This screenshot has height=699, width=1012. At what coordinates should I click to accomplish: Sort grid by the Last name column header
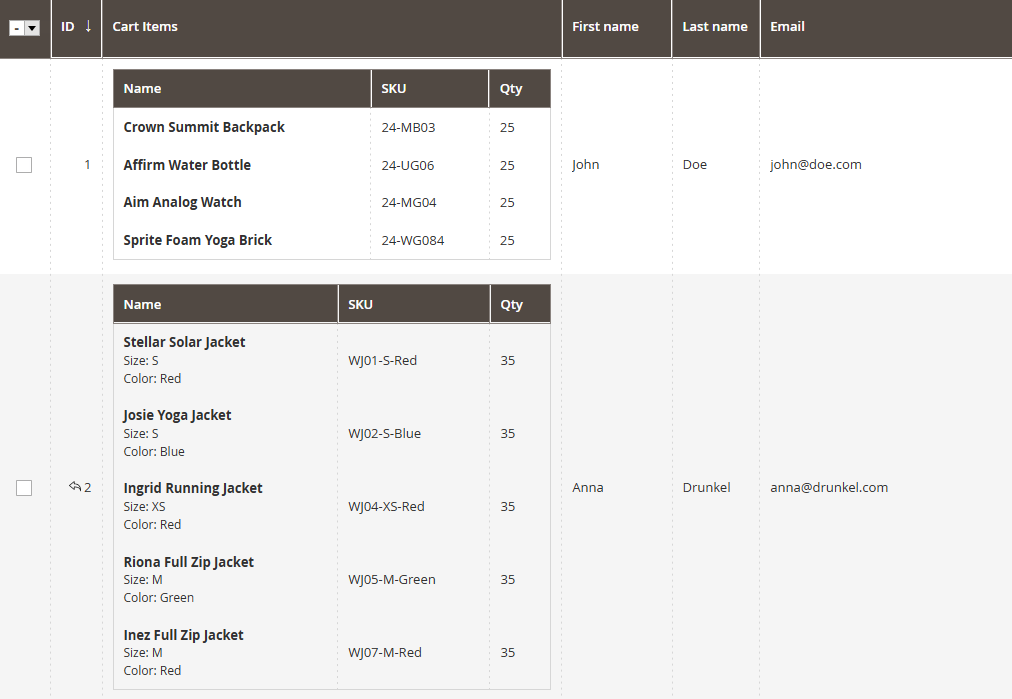tap(715, 26)
